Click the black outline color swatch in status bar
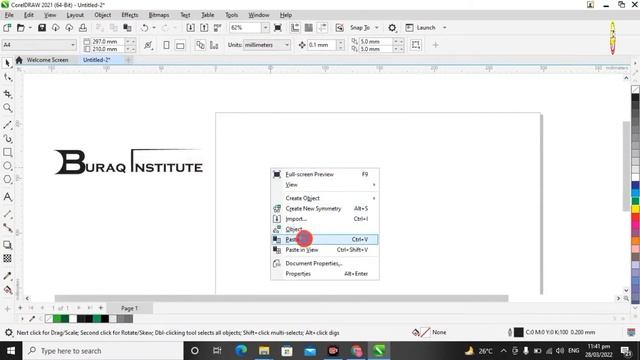640x360 pixels. pos(518,332)
